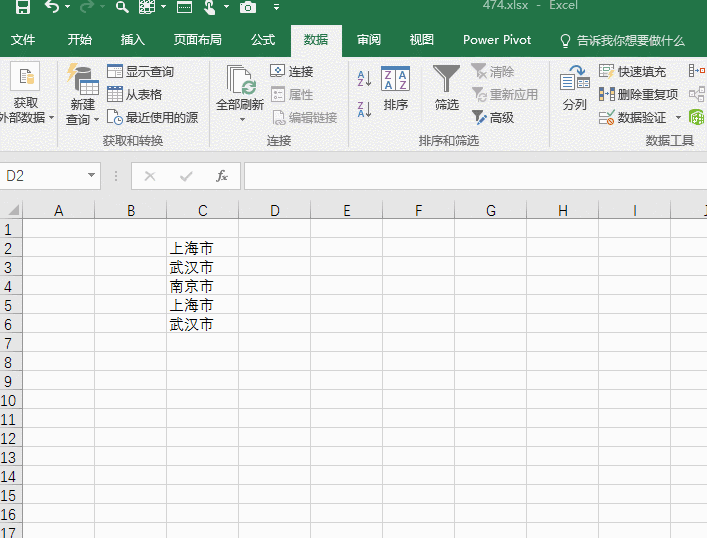Open the Name Box dropdown arrow

(x=91, y=176)
